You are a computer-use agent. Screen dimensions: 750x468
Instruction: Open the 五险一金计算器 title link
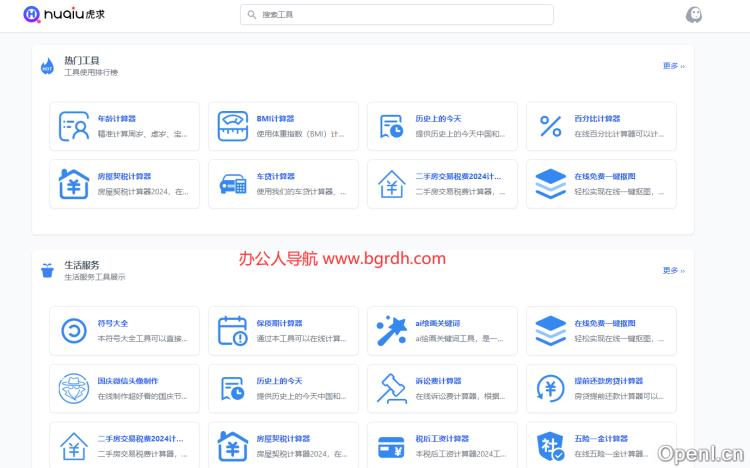(601, 438)
